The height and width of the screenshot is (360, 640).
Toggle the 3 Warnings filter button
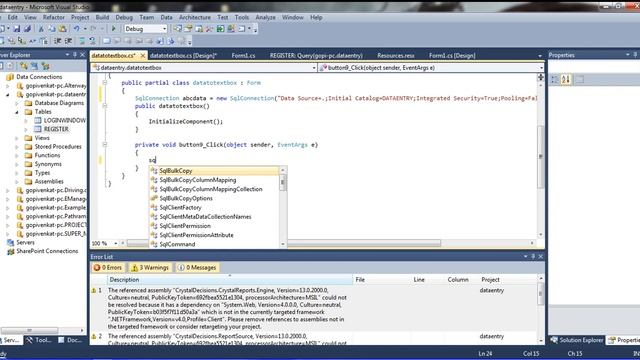point(150,267)
